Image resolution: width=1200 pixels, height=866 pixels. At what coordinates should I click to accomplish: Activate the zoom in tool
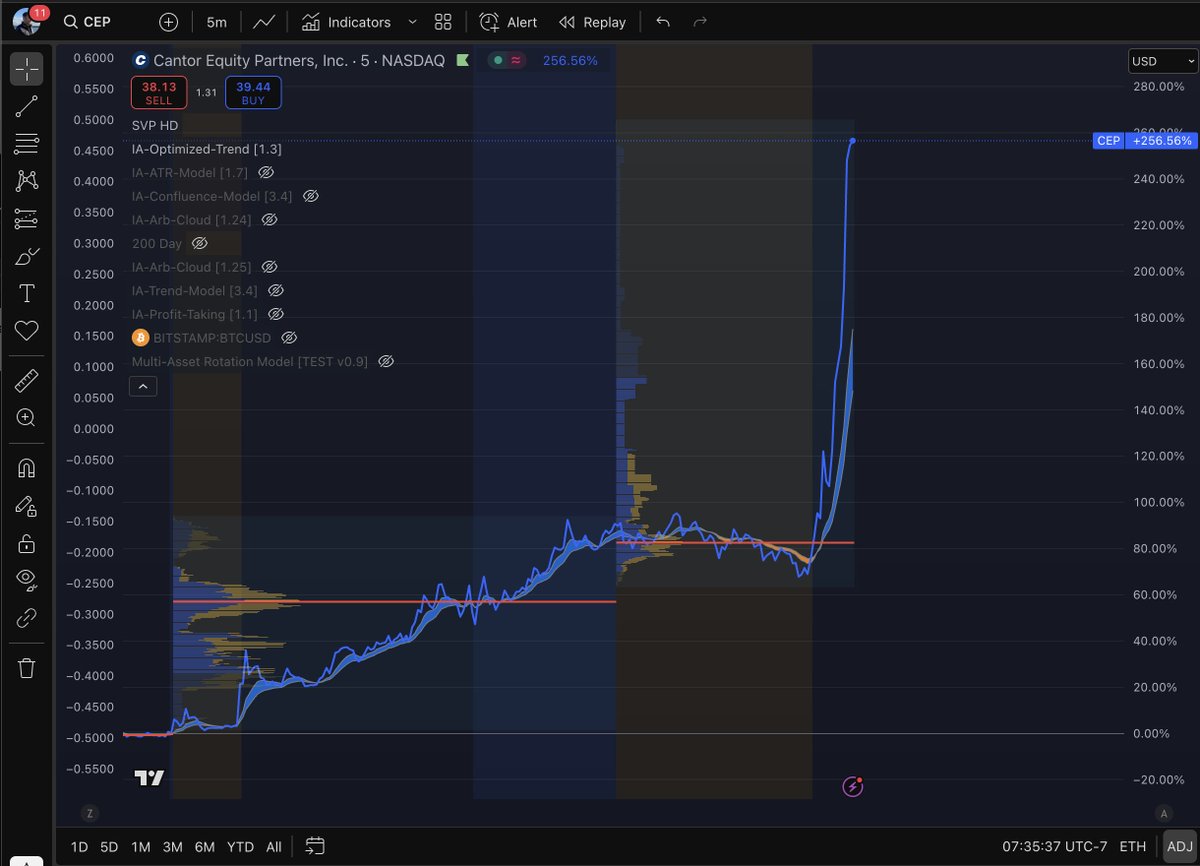tap(27, 418)
